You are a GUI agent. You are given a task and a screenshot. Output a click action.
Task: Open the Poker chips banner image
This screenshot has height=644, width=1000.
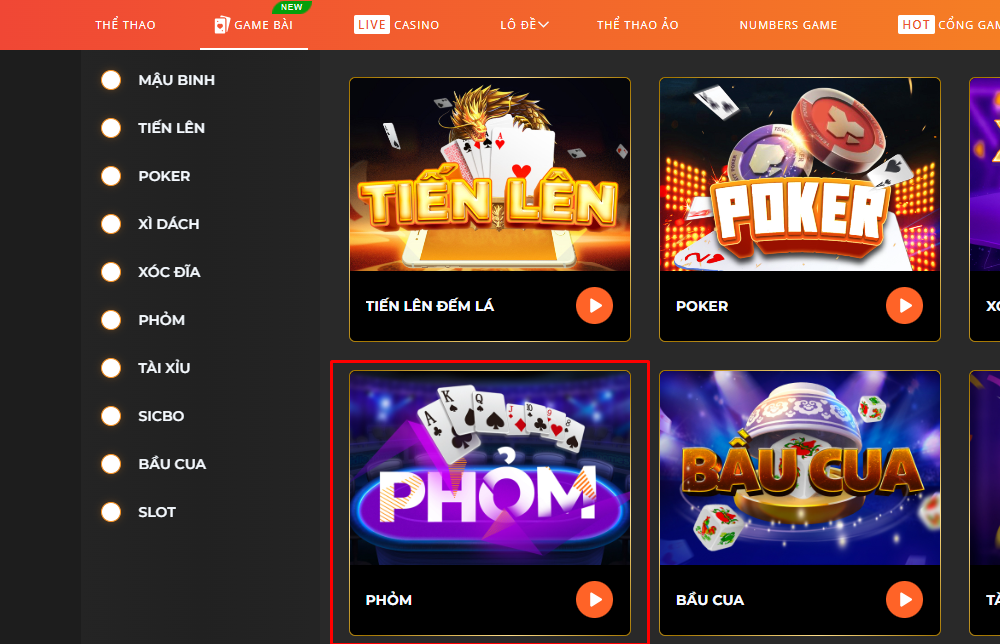800,175
